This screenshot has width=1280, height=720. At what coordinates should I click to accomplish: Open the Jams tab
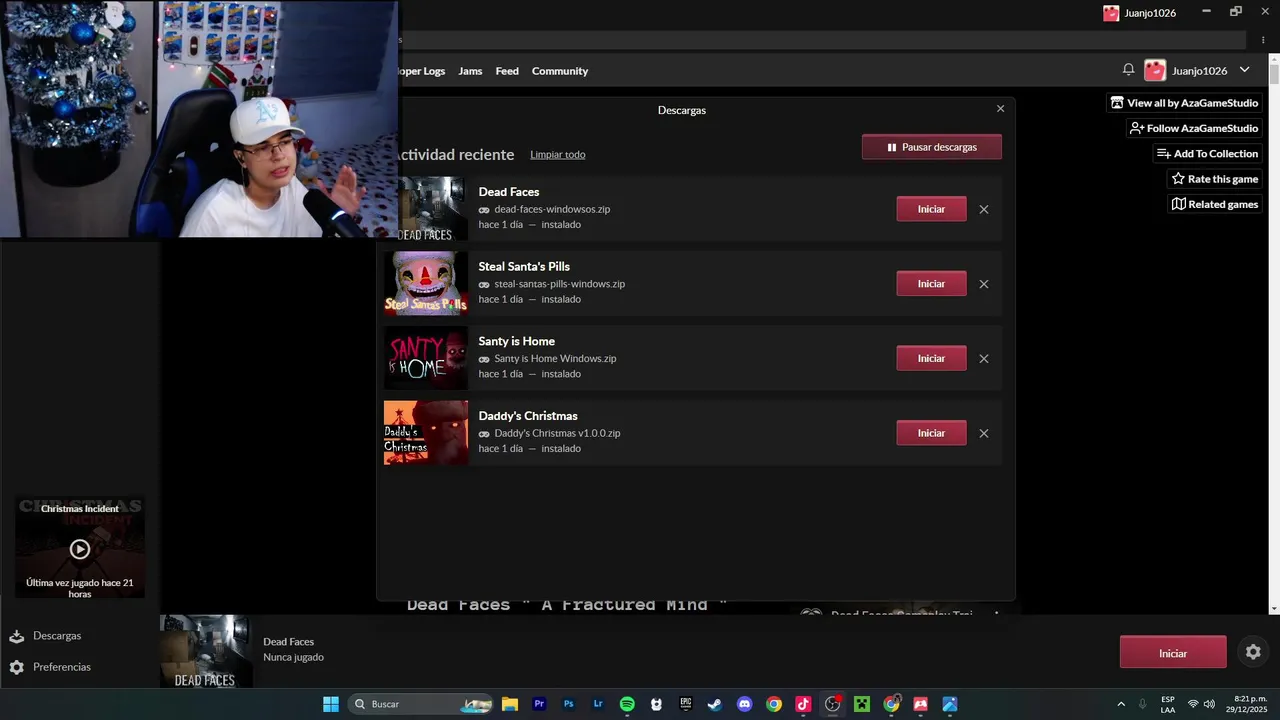(x=470, y=71)
